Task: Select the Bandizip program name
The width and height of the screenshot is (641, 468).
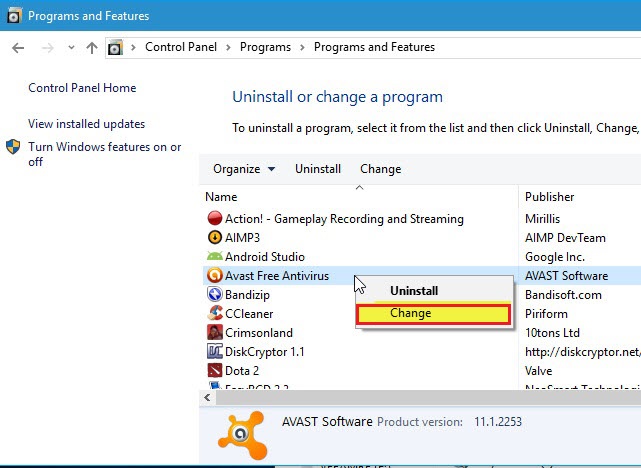Action: [247, 295]
